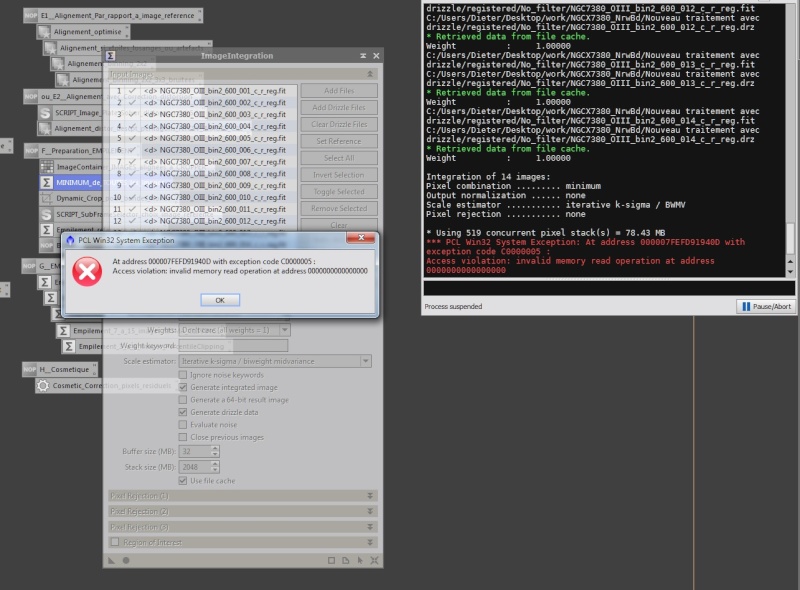The image size is (800, 590).
Task: Toggle checkmark of file row 1
Action: 133,91
